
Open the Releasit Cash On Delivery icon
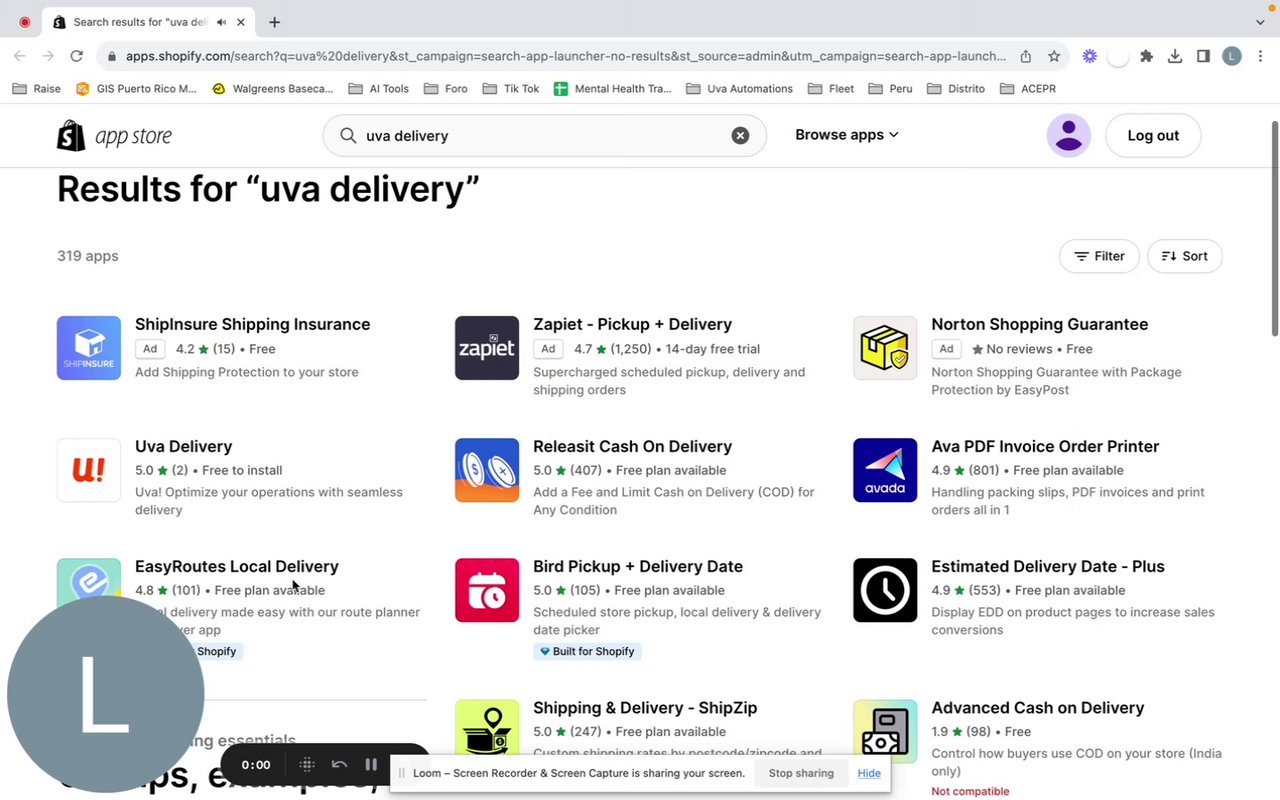pyautogui.click(x=487, y=470)
